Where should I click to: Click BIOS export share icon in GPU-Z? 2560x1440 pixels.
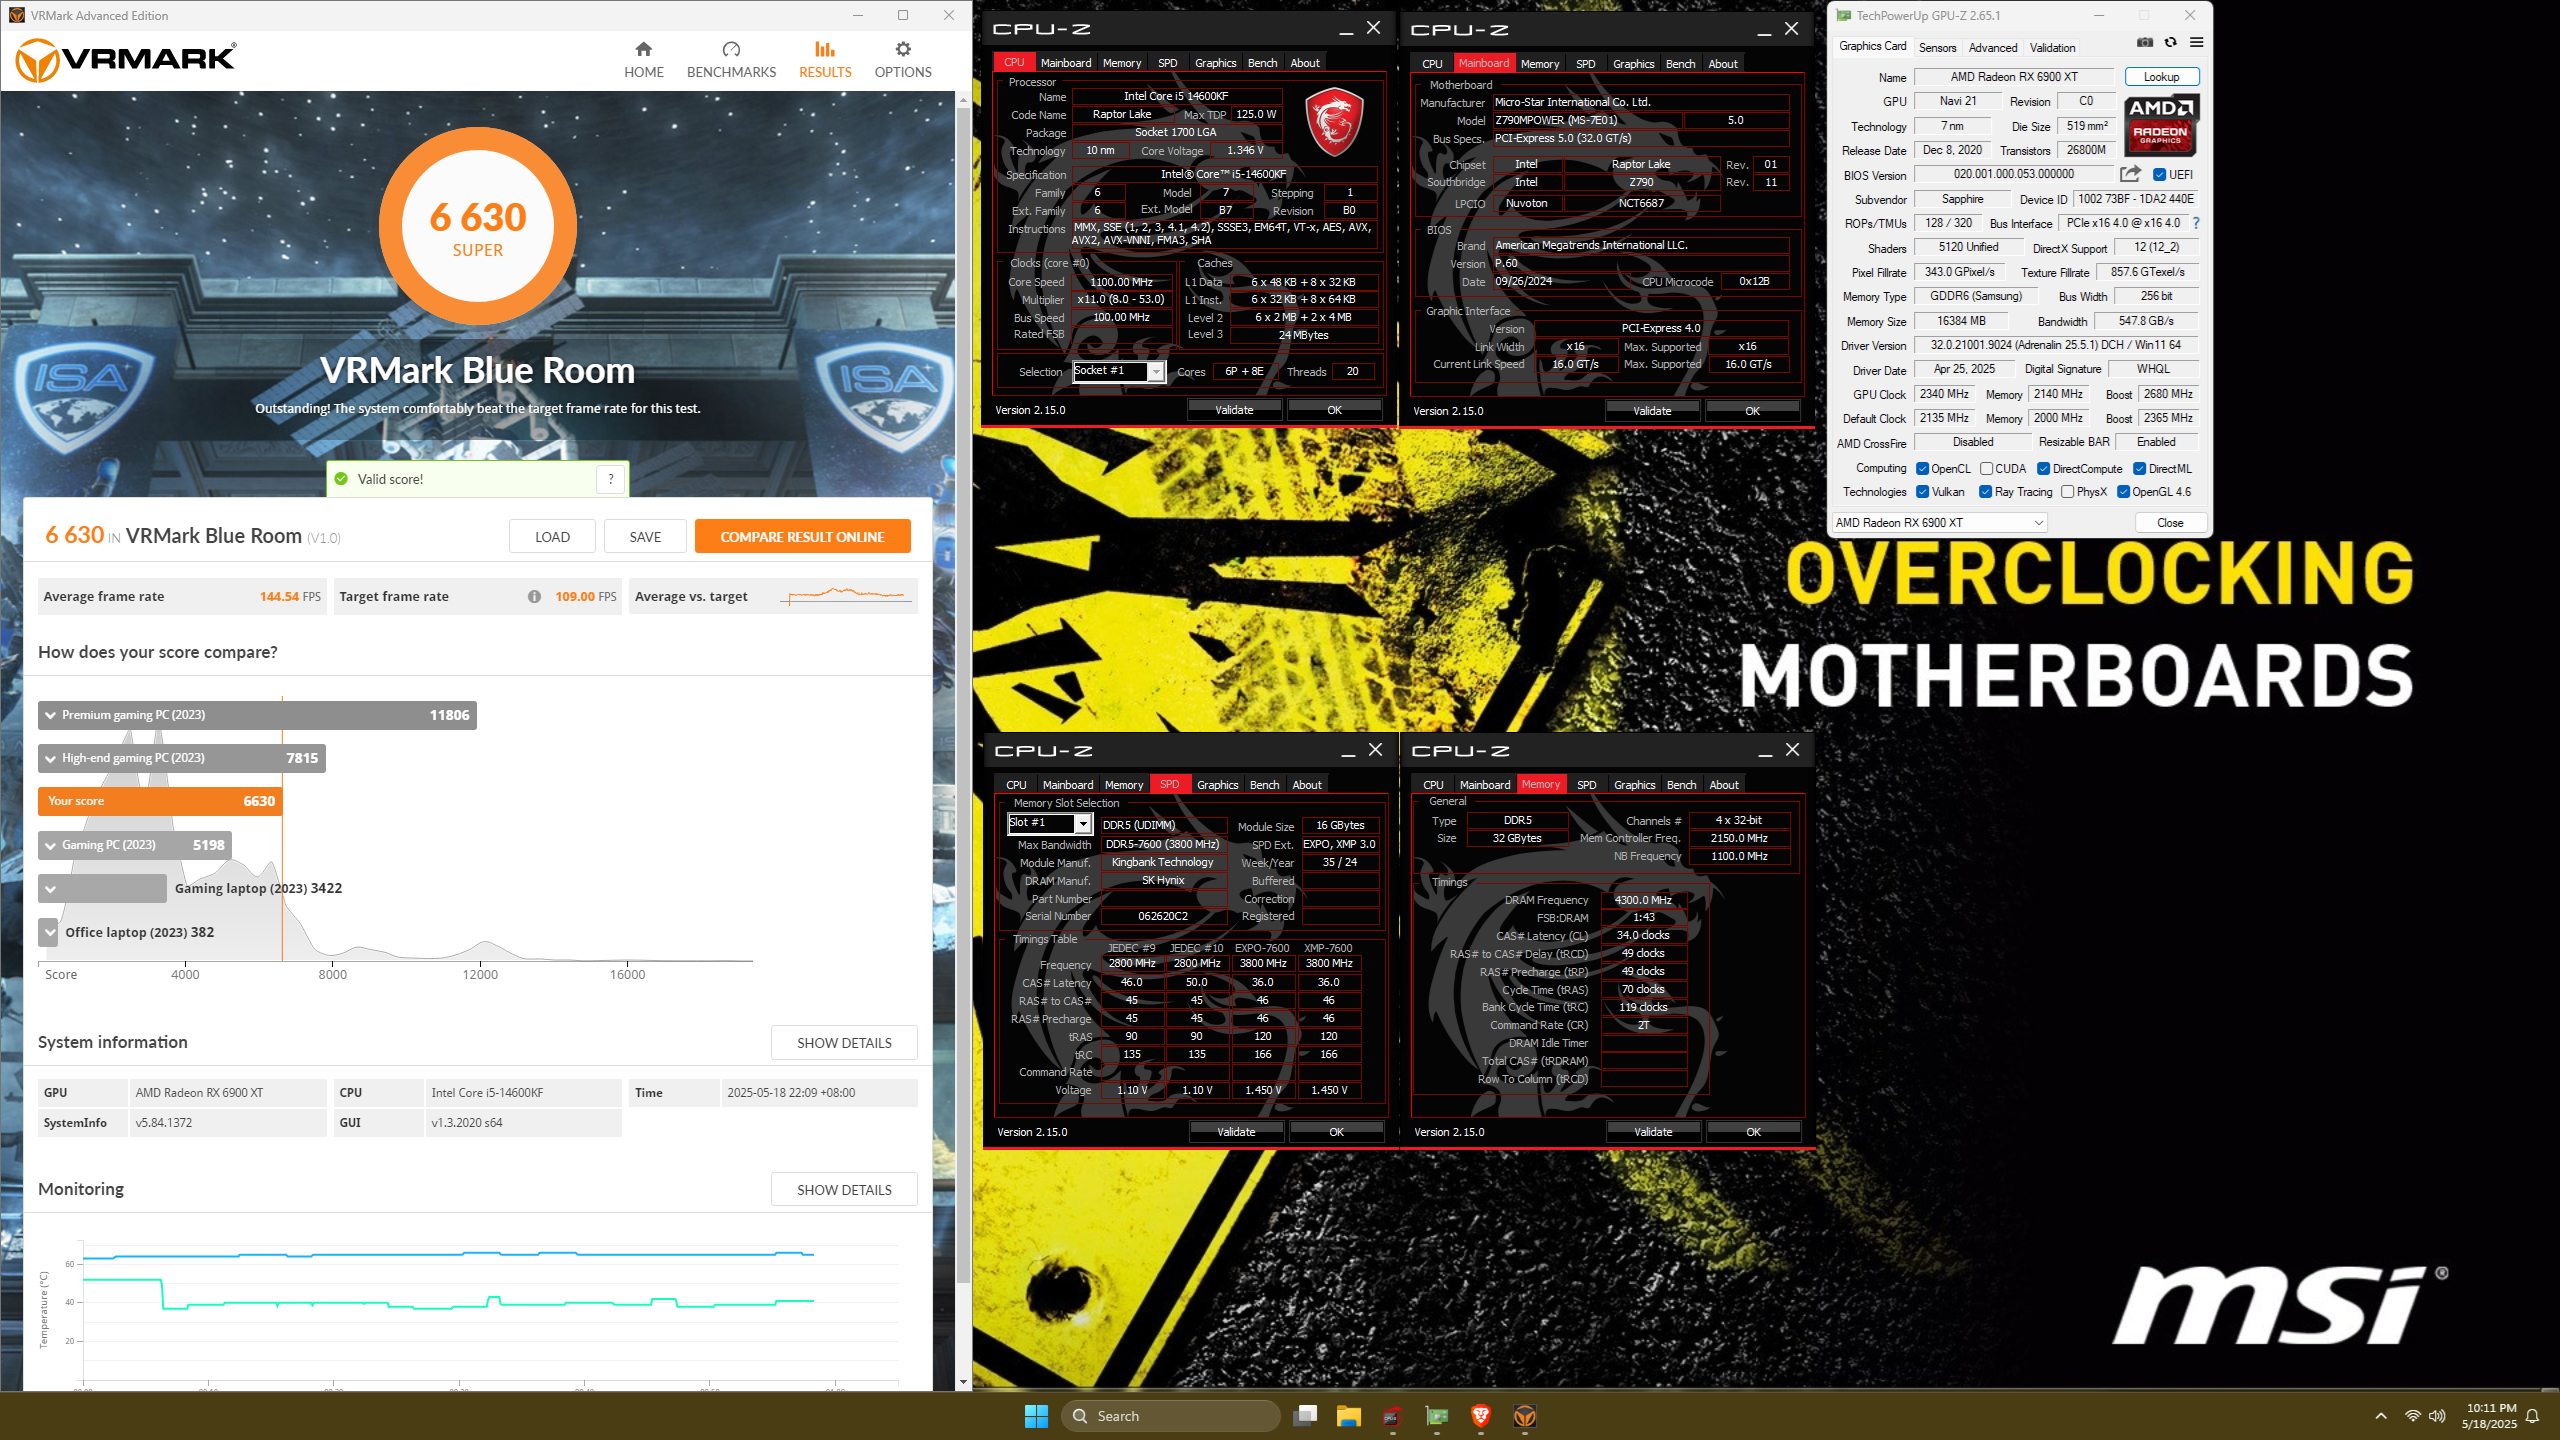[x=2130, y=174]
